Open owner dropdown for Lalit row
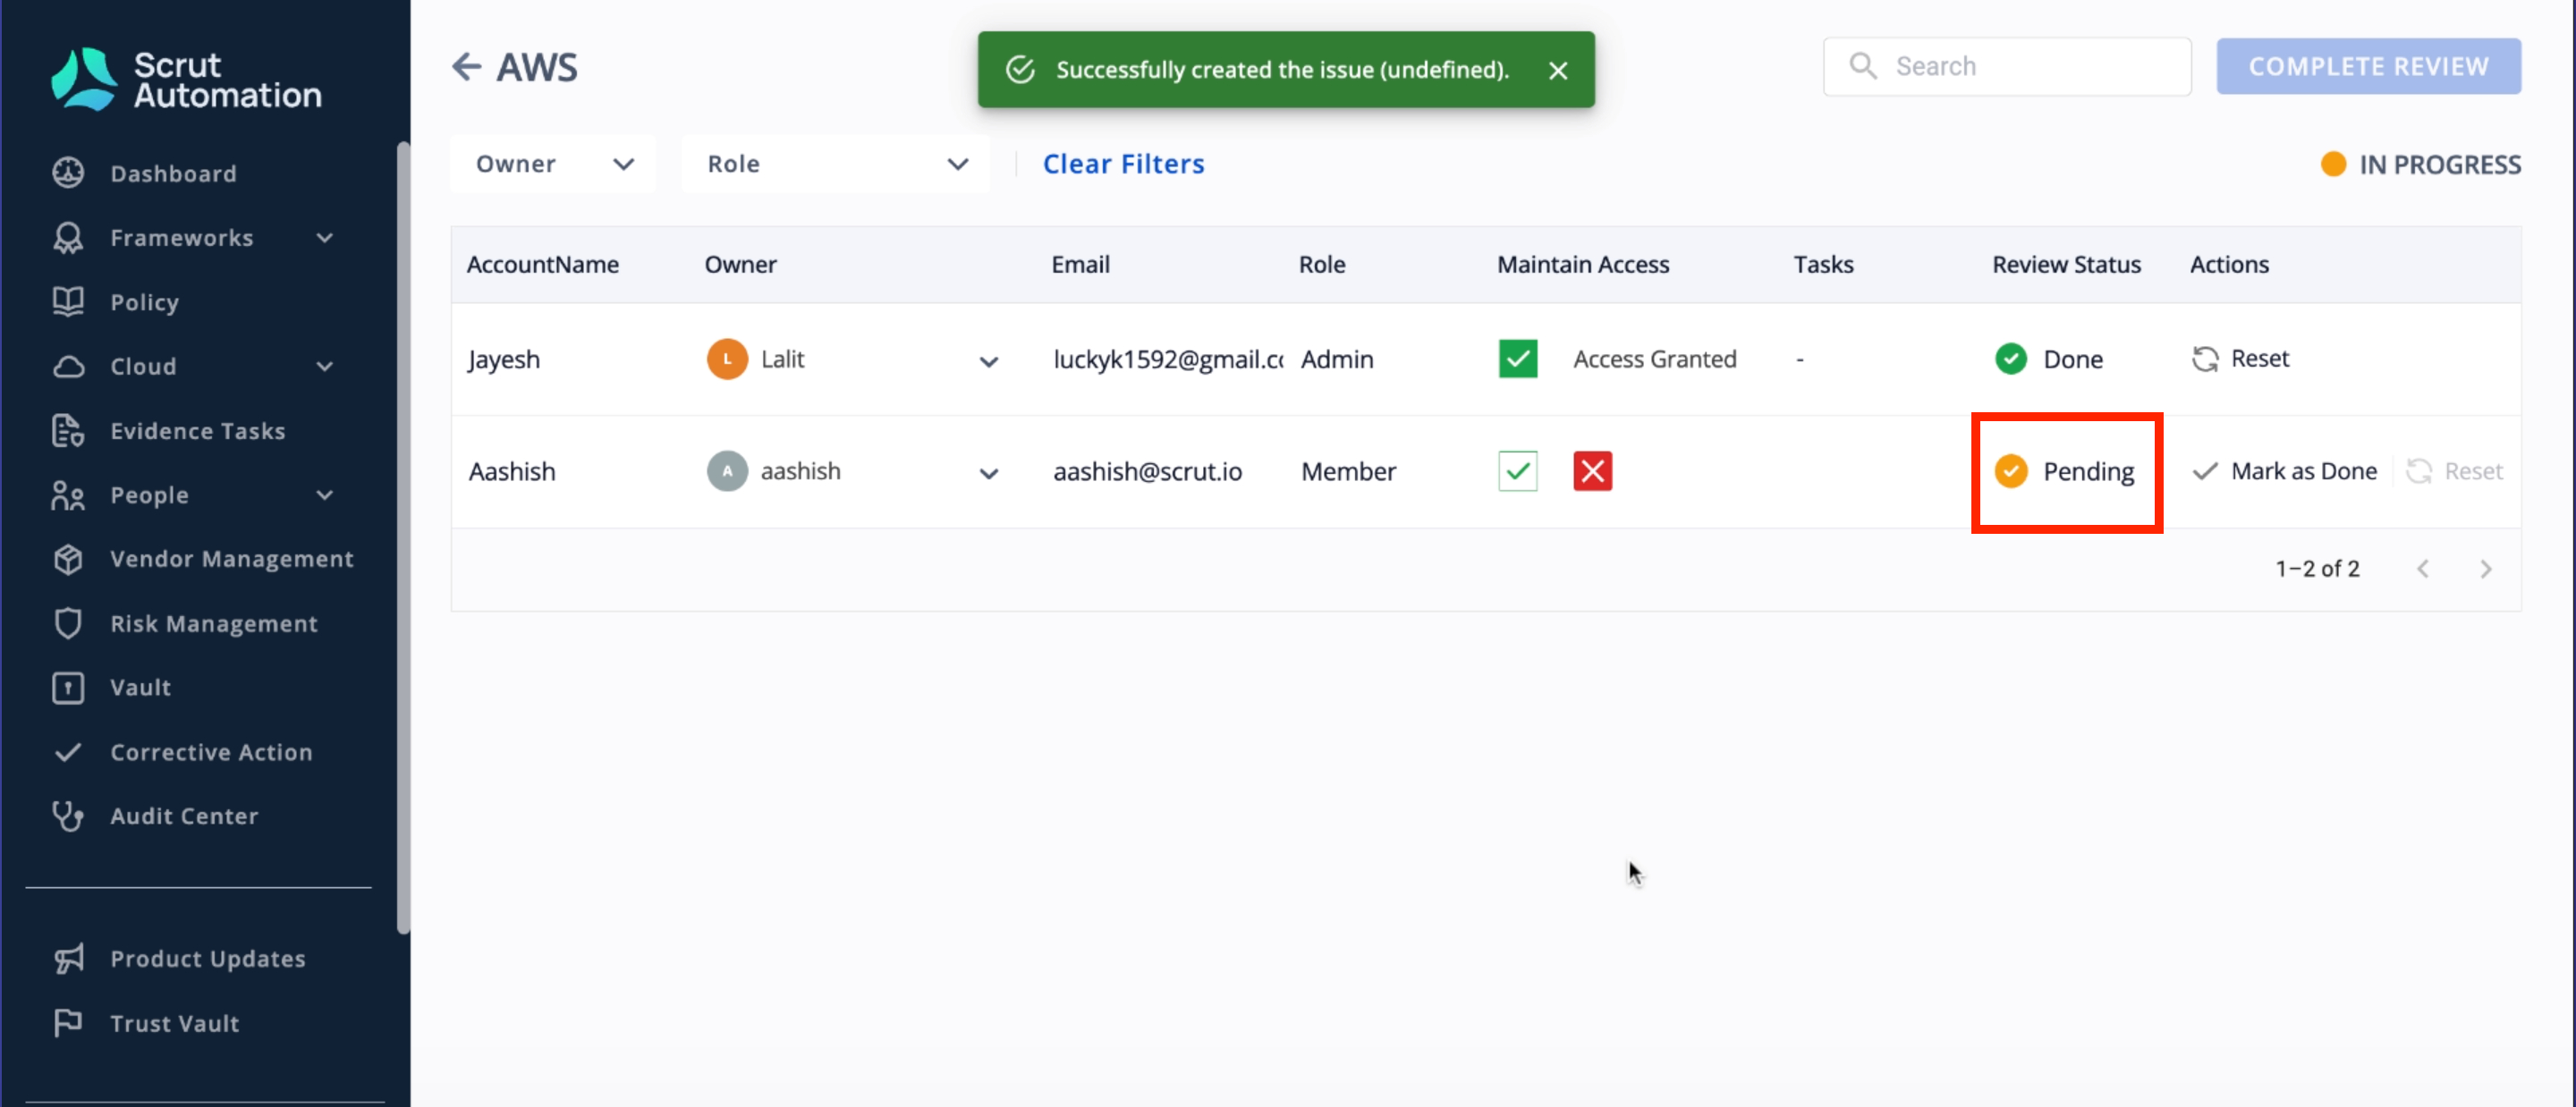The width and height of the screenshot is (2576, 1107). coord(988,361)
